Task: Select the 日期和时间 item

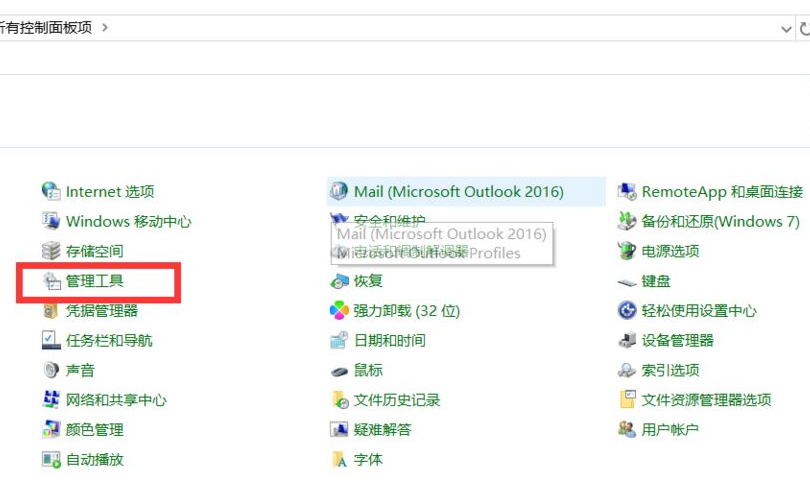Action: [389, 341]
